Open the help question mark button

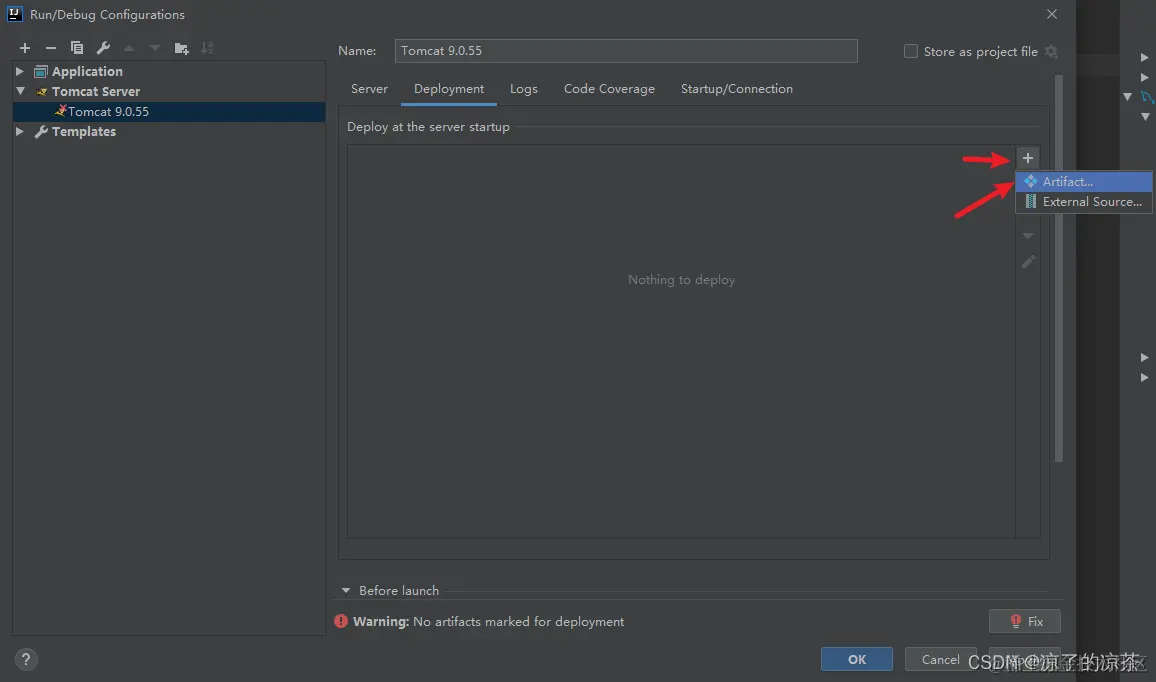click(x=26, y=659)
